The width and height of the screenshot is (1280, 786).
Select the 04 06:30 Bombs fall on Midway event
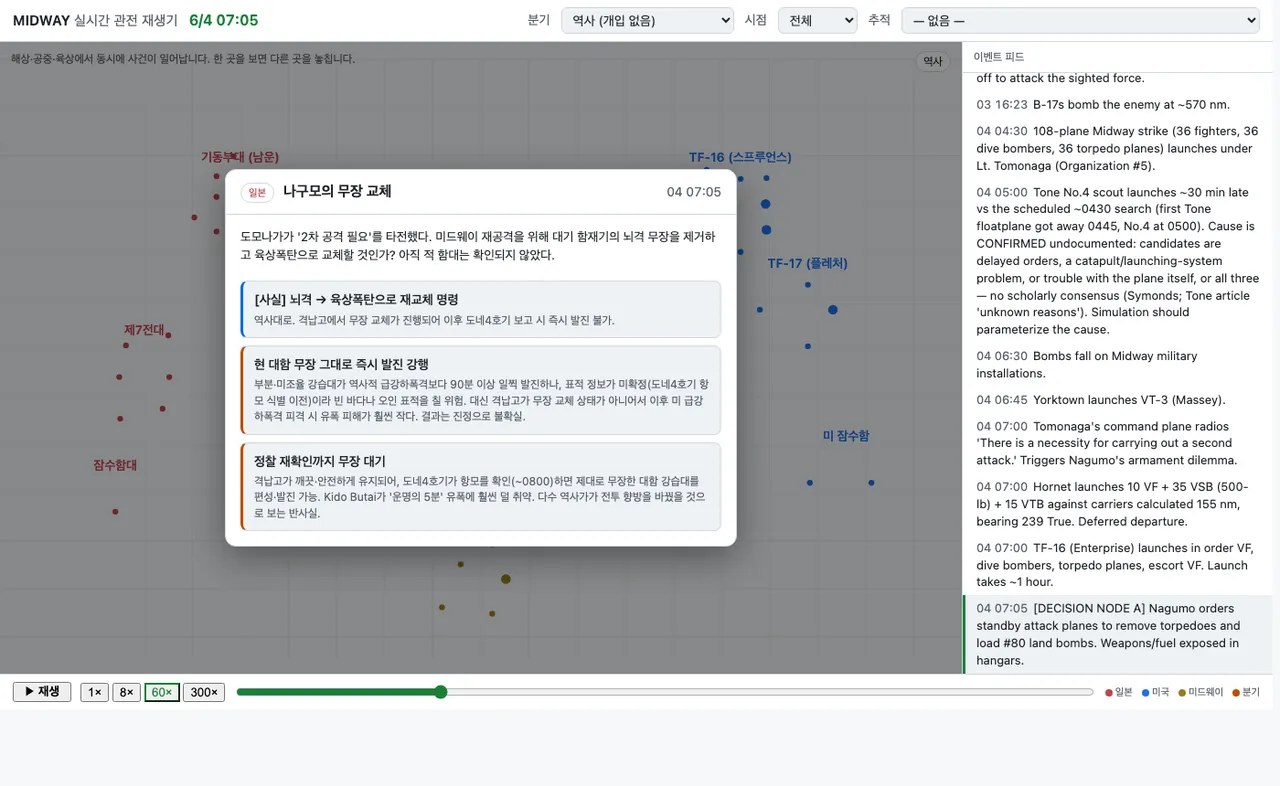1118,364
